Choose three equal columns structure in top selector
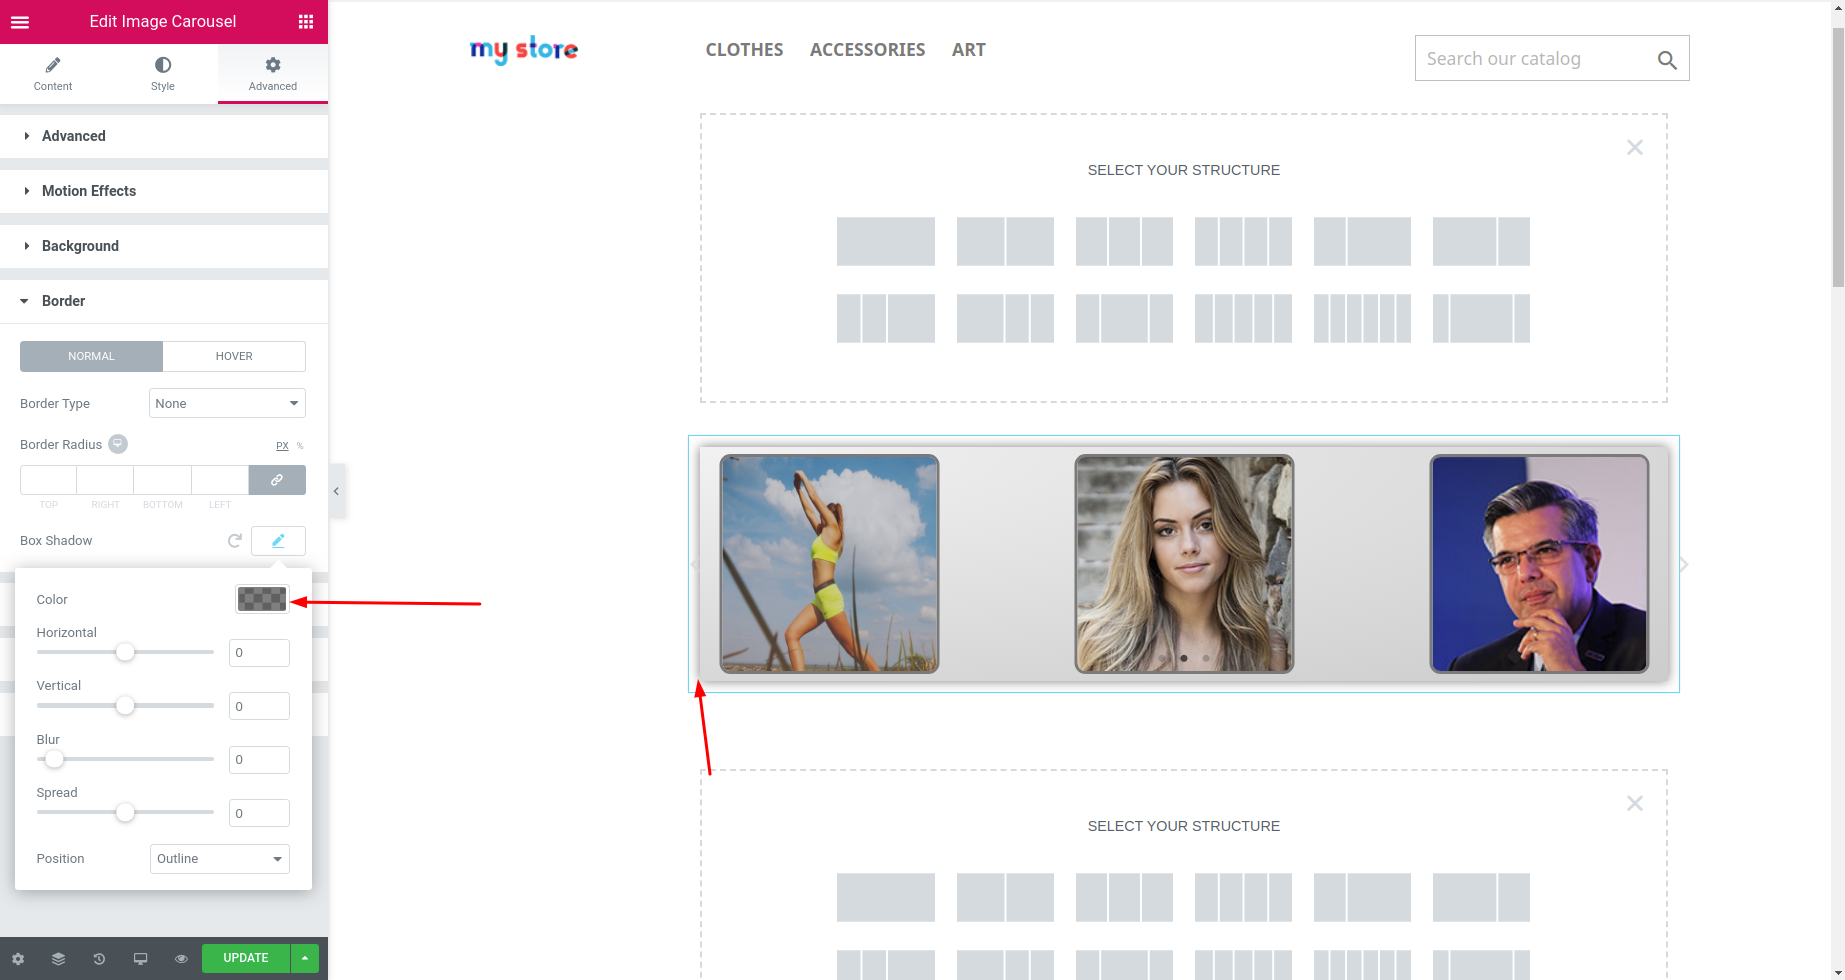 coord(1124,241)
